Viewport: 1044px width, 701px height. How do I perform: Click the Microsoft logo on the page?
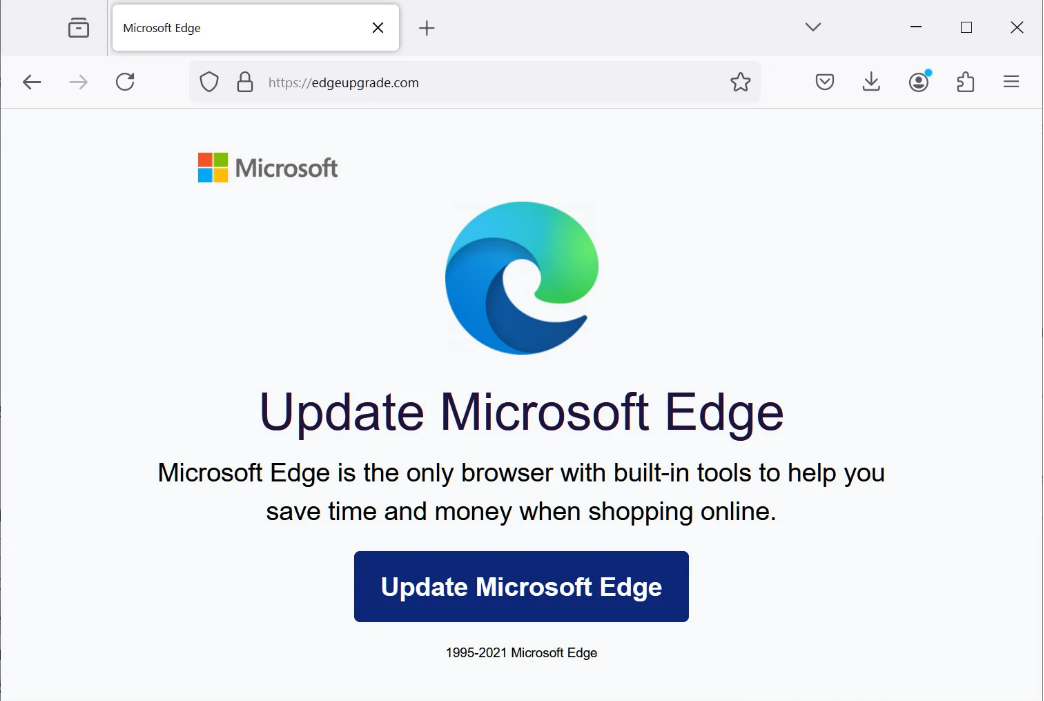coord(268,168)
